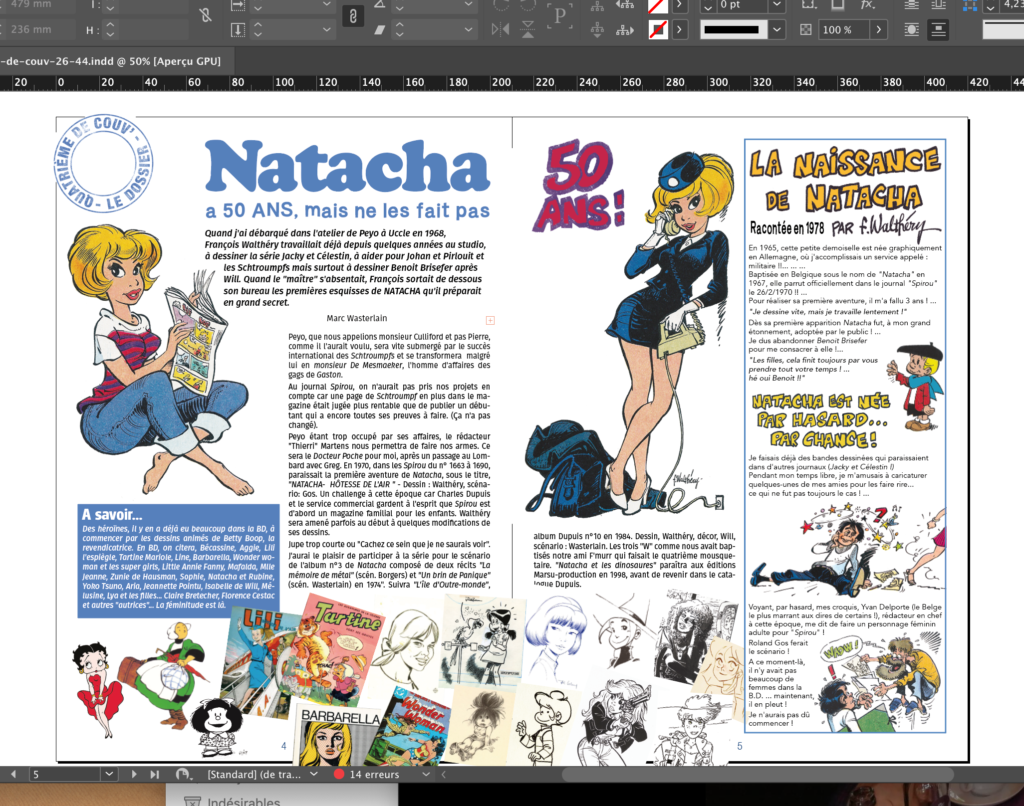
Task: Select the Tartine magazine cover image
Action: tap(336, 648)
